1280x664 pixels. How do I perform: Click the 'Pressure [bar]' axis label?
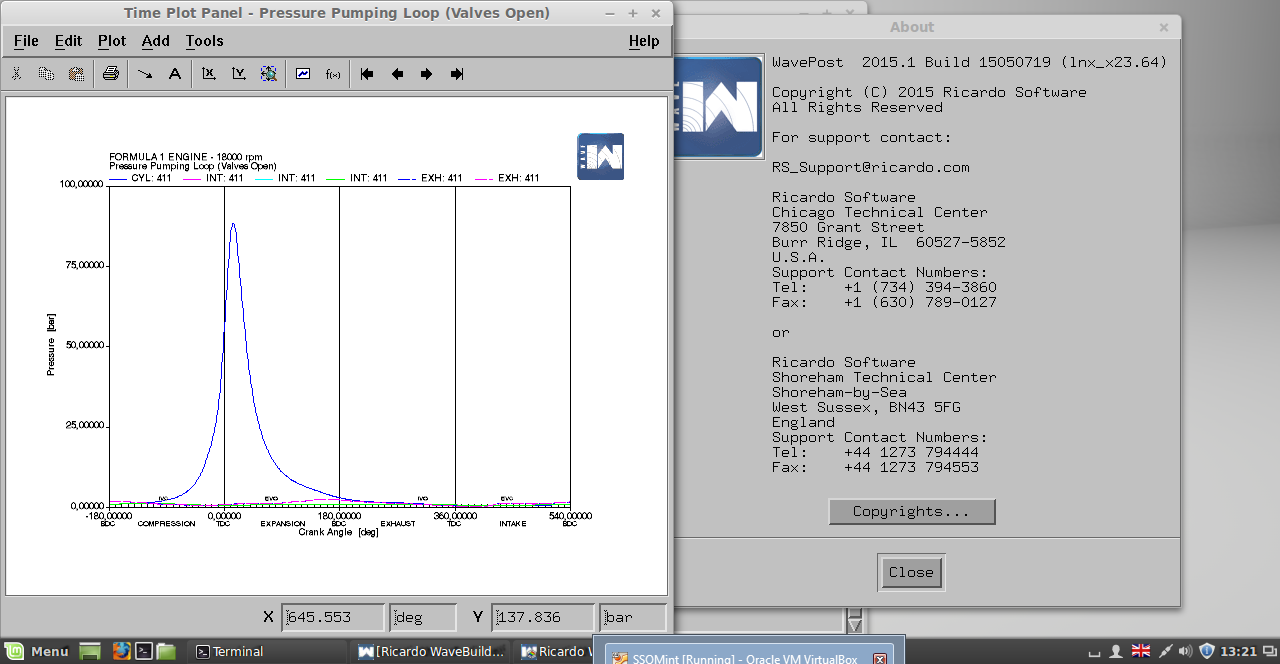(x=51, y=344)
